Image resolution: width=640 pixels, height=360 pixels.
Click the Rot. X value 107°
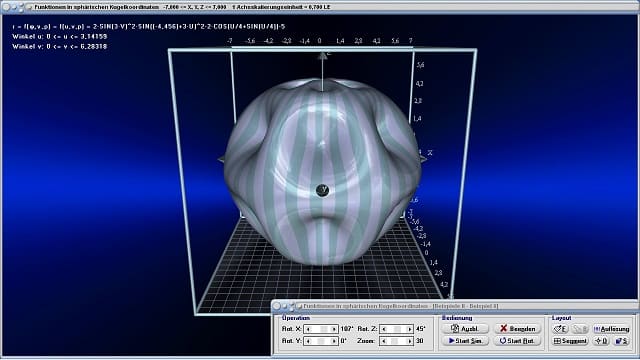click(347, 329)
